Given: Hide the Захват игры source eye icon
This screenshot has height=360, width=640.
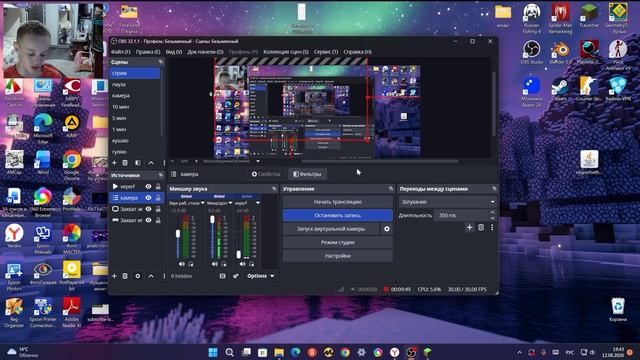Looking at the screenshot, I should [148, 220].
